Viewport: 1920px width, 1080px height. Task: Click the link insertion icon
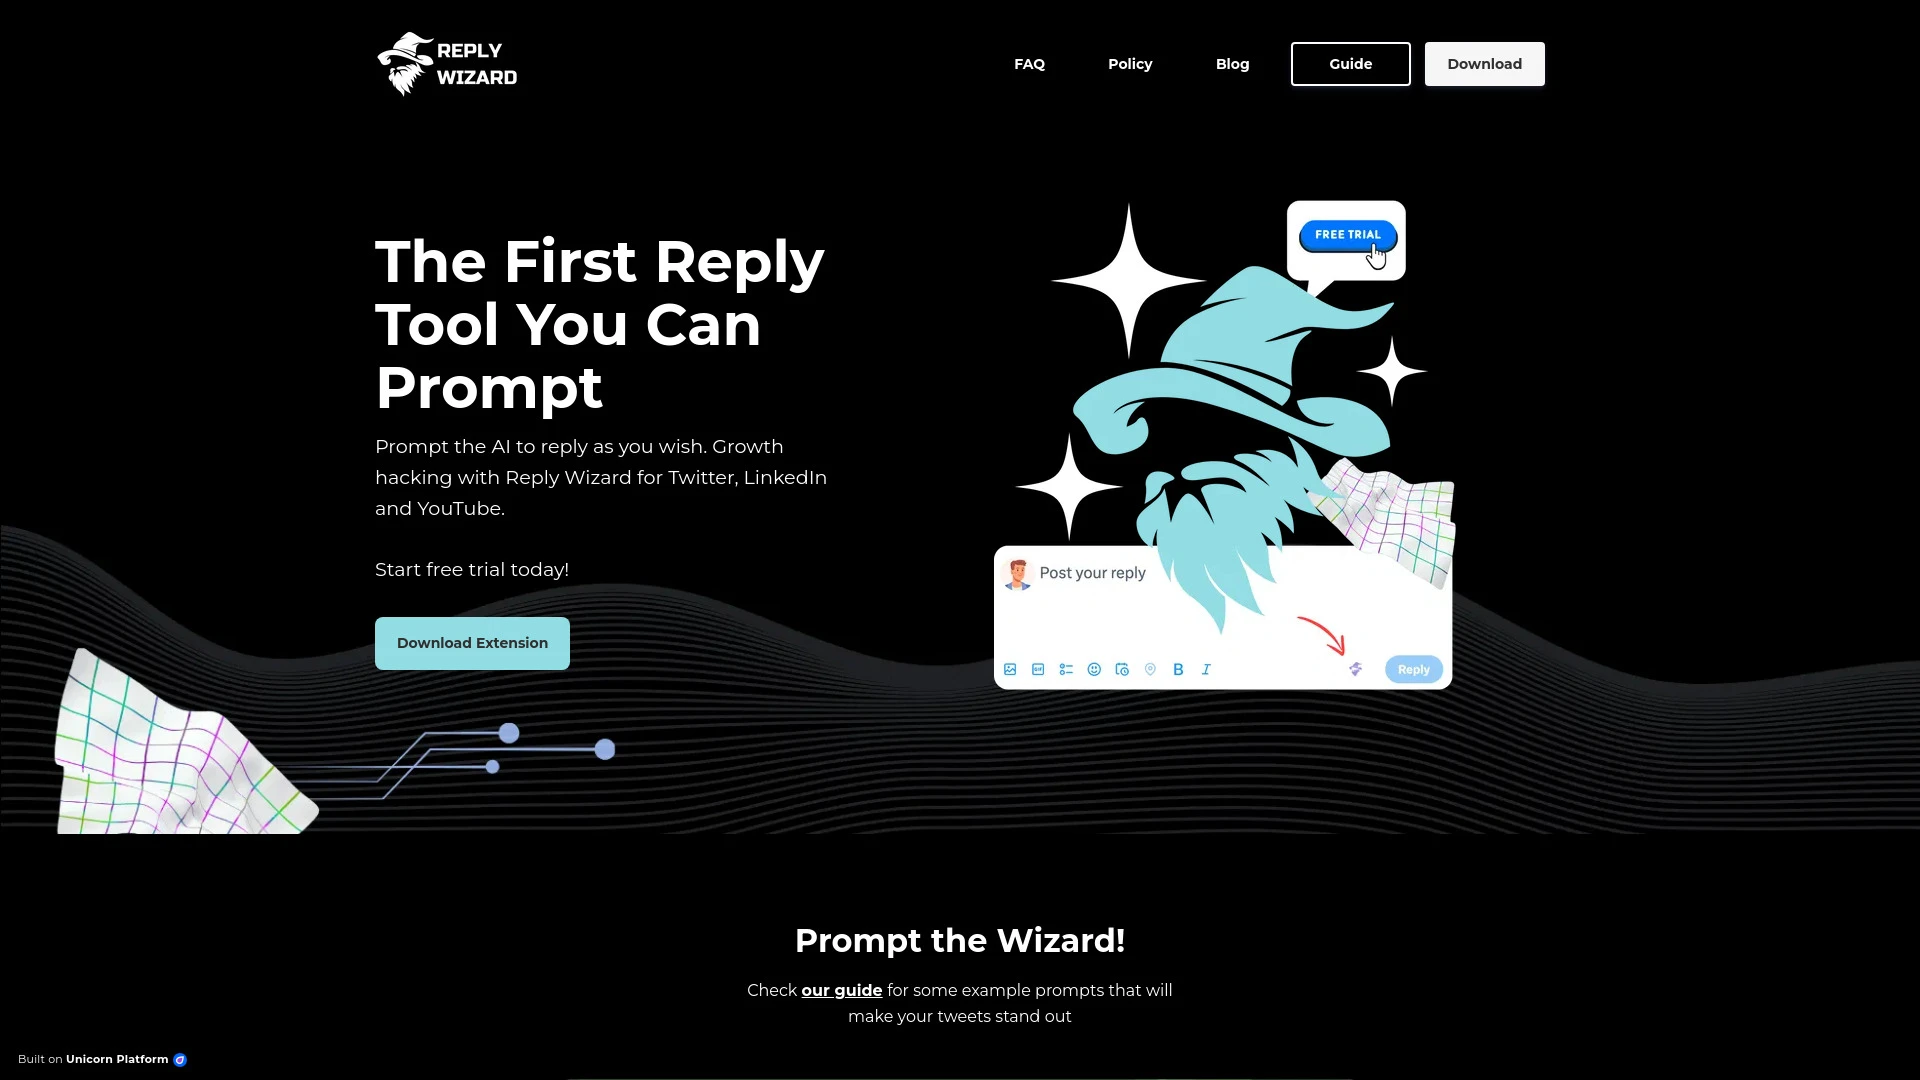pyautogui.click(x=1150, y=669)
